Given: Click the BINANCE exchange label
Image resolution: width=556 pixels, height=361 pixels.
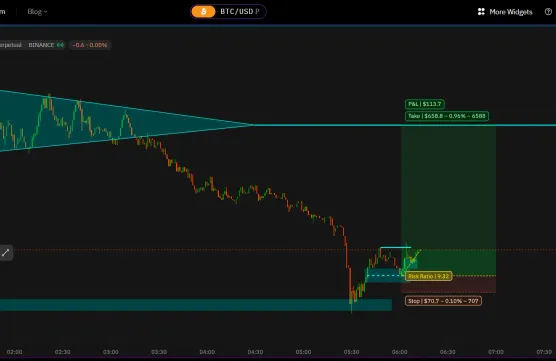Looking at the screenshot, I should click(x=41, y=45).
